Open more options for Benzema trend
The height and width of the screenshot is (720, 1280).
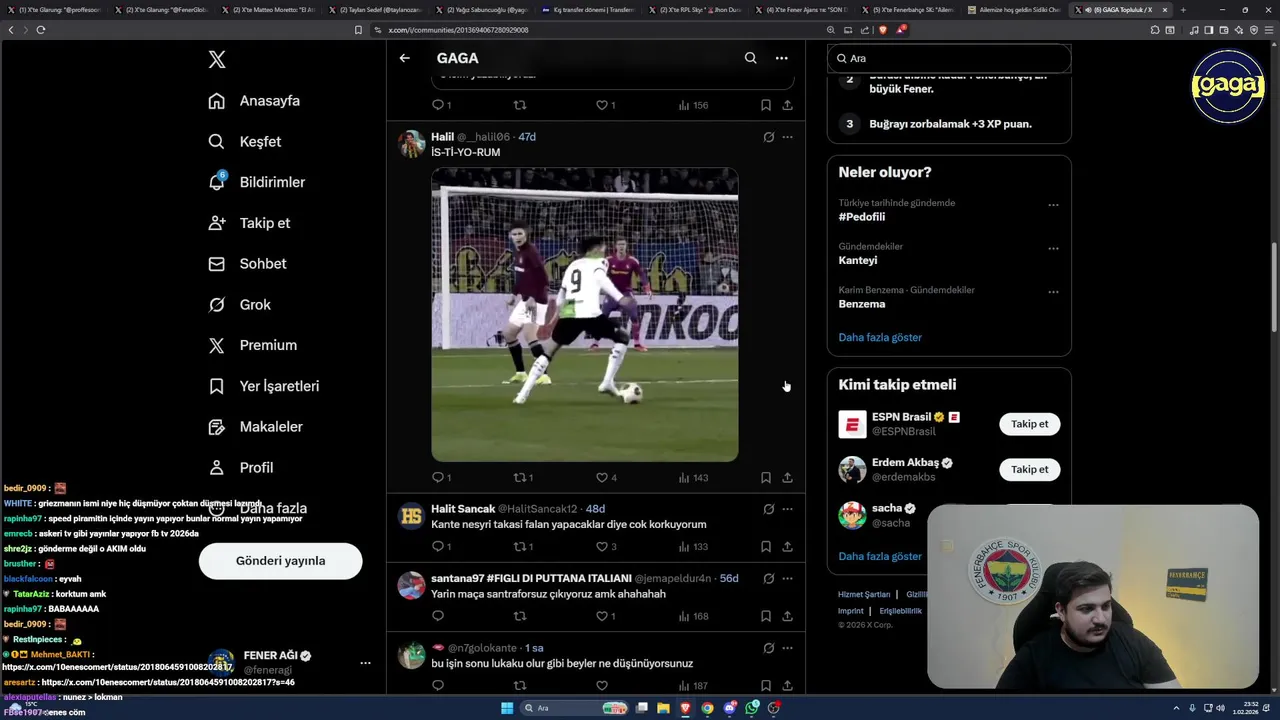(x=1053, y=292)
